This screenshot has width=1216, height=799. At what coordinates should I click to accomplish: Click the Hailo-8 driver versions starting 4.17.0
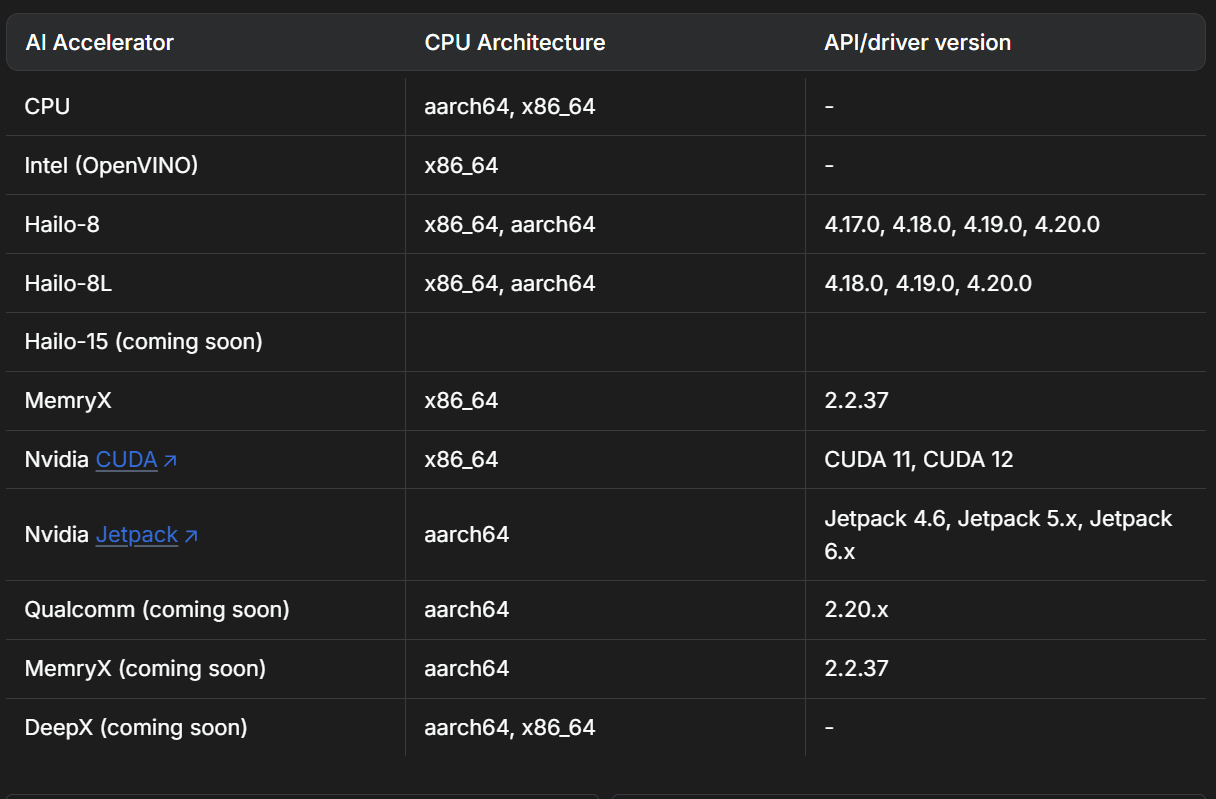pyautogui.click(x=961, y=225)
